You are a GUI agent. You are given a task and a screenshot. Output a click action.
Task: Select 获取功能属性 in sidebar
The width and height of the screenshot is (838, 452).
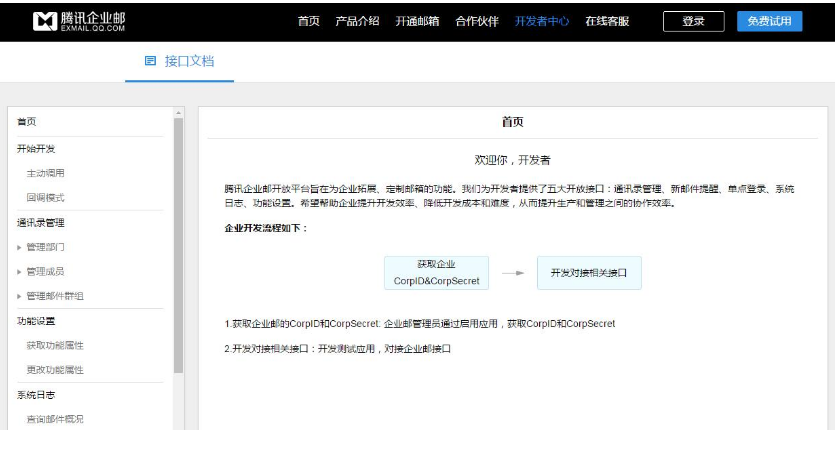coord(55,345)
